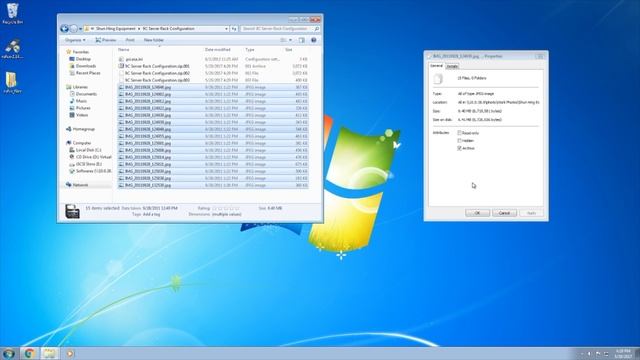Enable the Hidden attribute checkbox
This screenshot has height=360, width=640.
tap(459, 141)
